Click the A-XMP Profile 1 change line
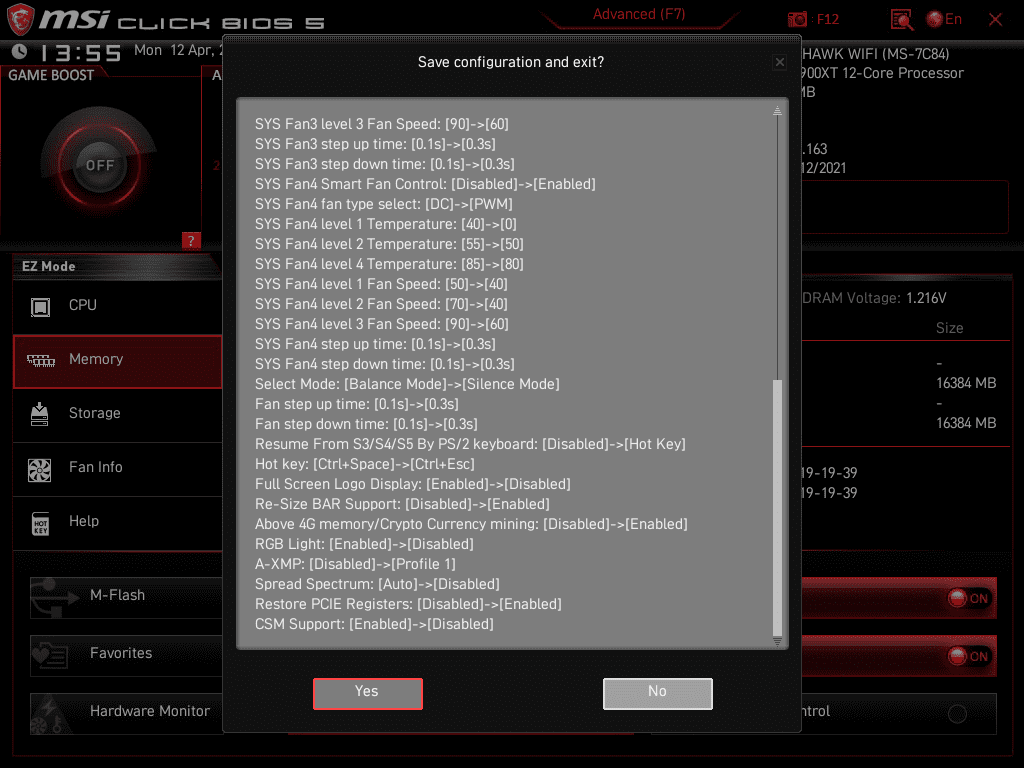This screenshot has height=768, width=1024. 355,564
